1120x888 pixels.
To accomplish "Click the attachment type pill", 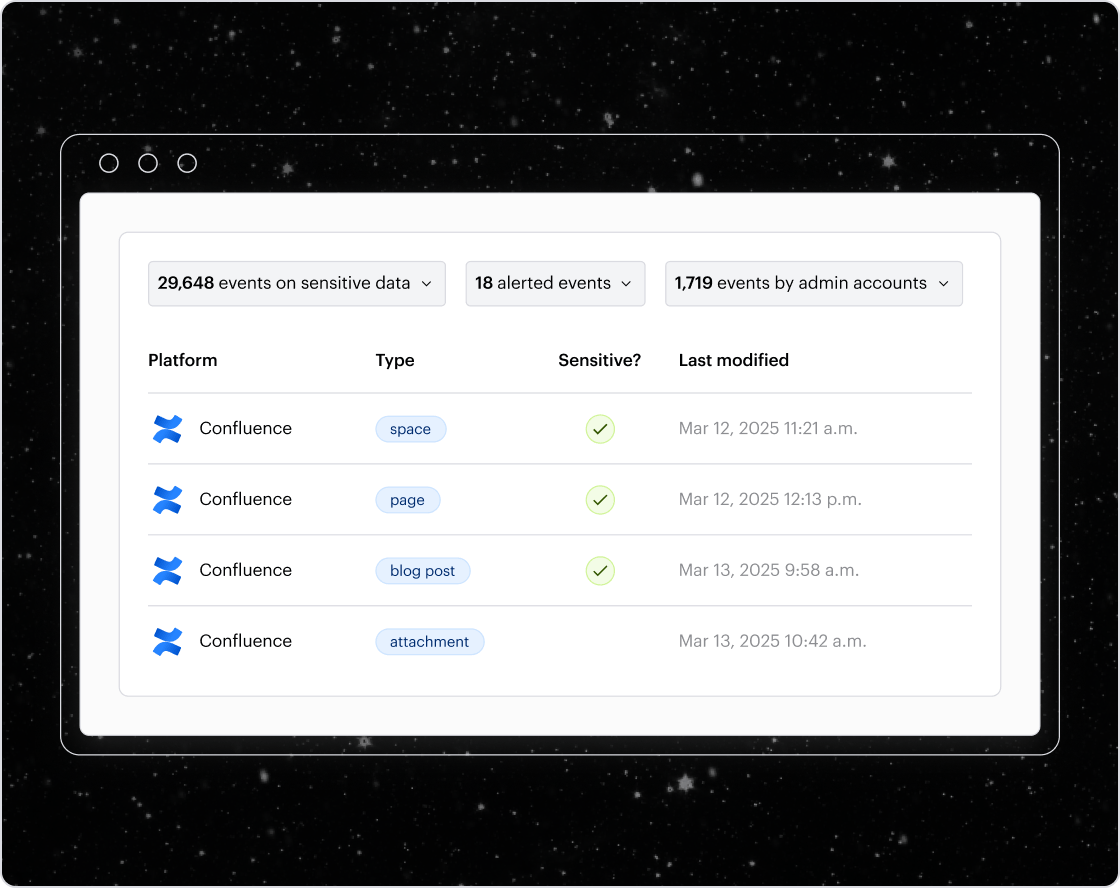I will (x=429, y=641).
